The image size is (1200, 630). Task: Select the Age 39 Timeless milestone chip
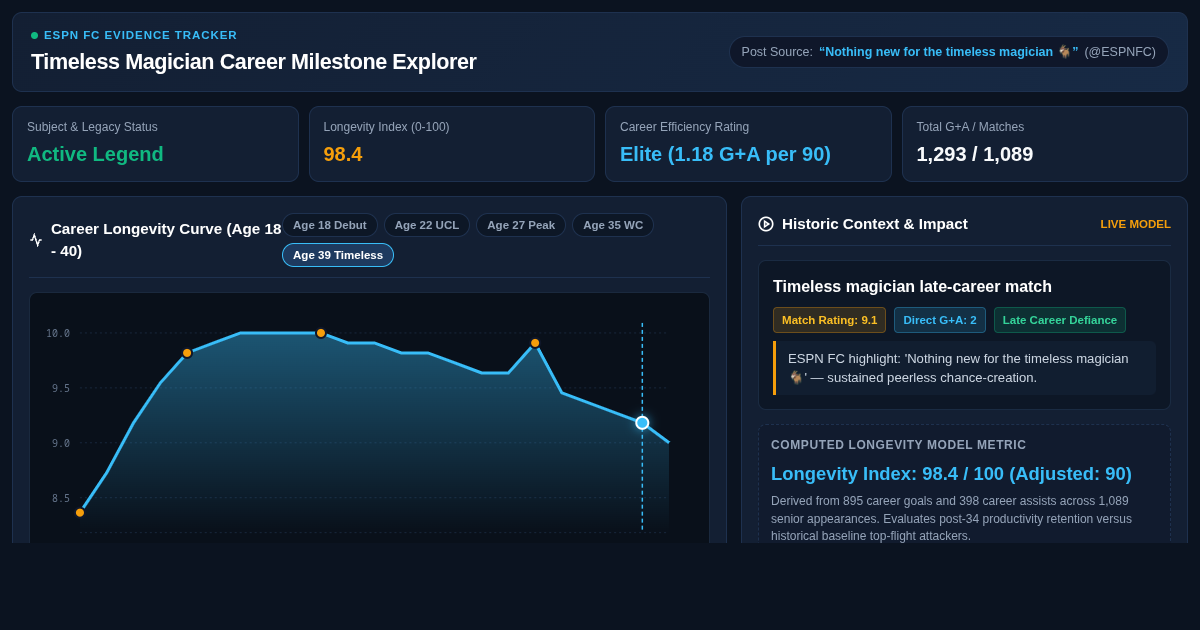[x=338, y=255]
